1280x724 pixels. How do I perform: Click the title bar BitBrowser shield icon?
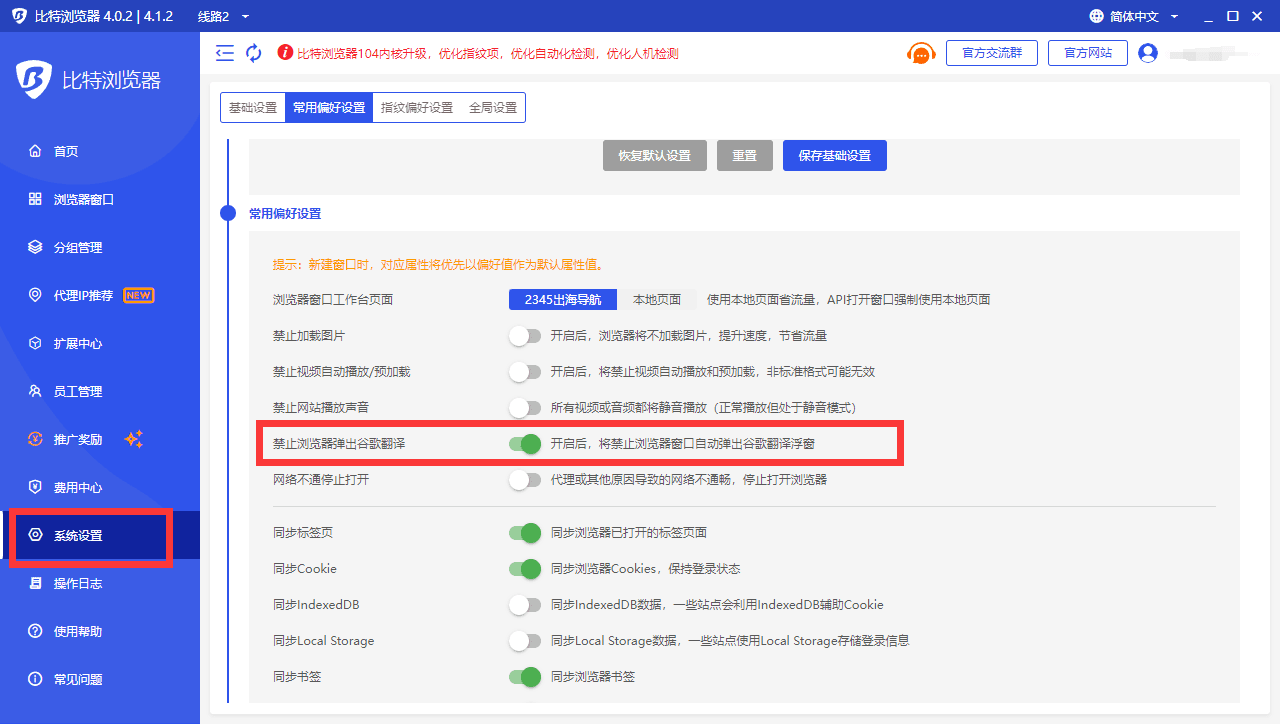pos(19,16)
